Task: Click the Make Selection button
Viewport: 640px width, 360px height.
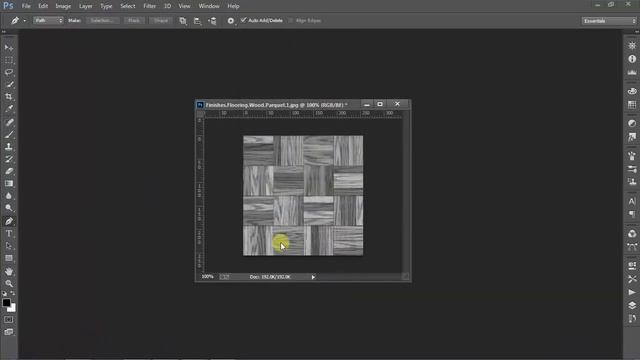Action: point(102,20)
